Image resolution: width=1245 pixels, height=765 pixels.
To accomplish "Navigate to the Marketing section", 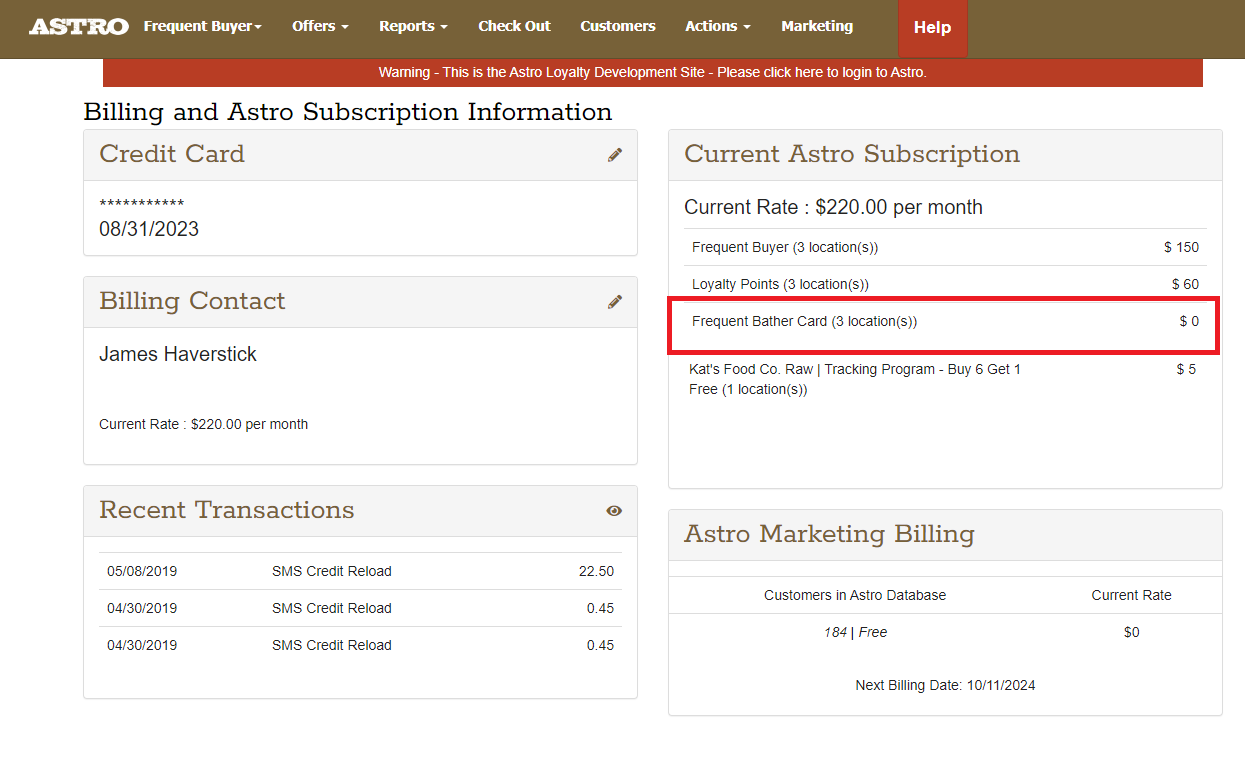I will [x=817, y=27].
